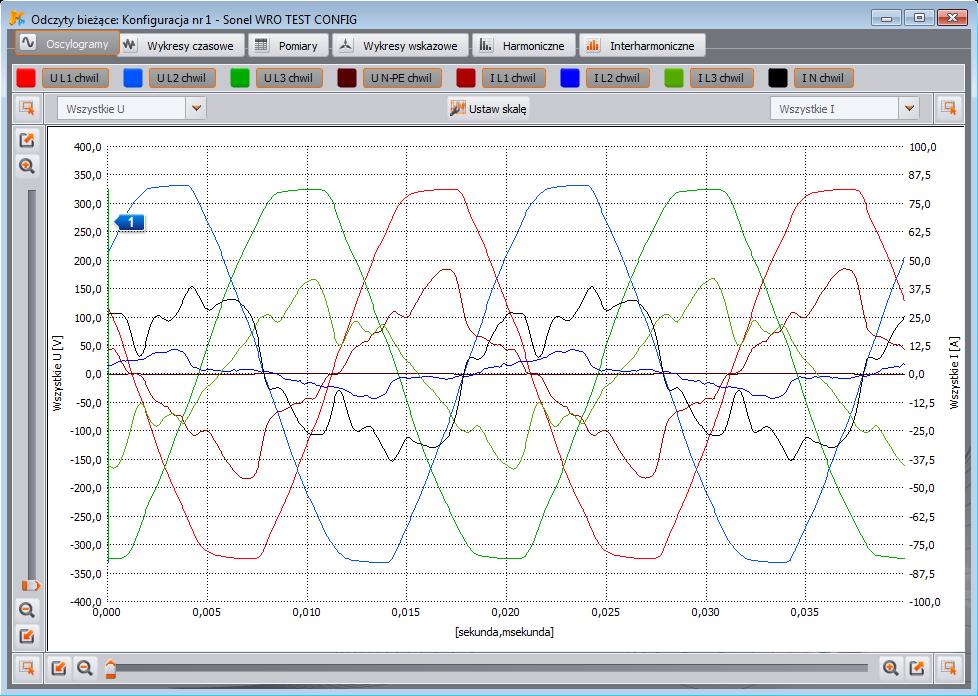Screen dimensions: 978x696
Task: Click the green U L3 color swatch
Action: click(240, 78)
